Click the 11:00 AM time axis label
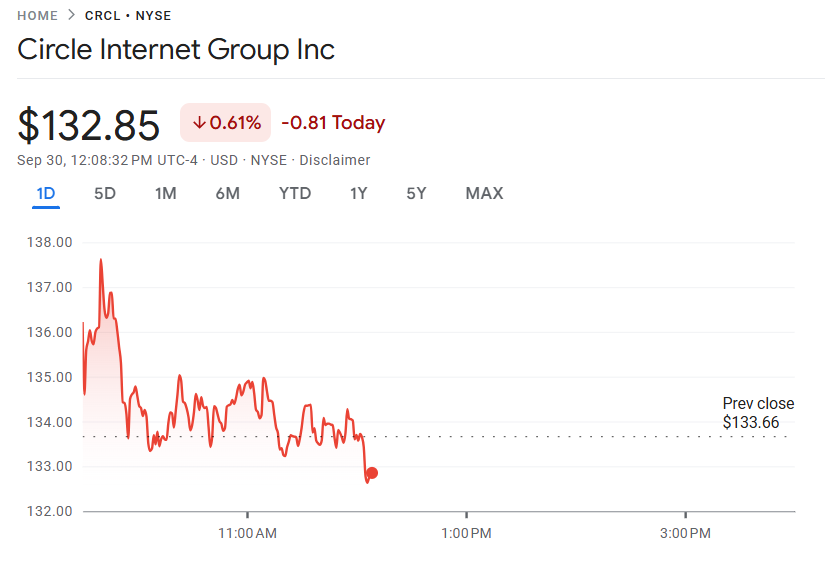The width and height of the screenshot is (825, 561). 247,533
